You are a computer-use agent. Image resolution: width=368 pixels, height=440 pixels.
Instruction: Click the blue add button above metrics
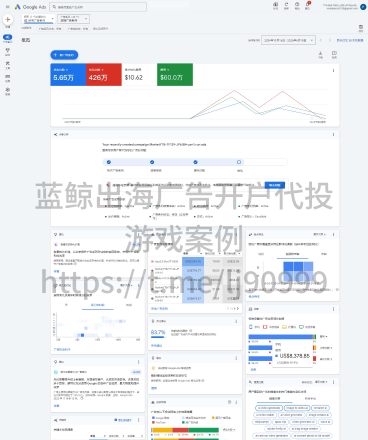[x=64, y=55]
